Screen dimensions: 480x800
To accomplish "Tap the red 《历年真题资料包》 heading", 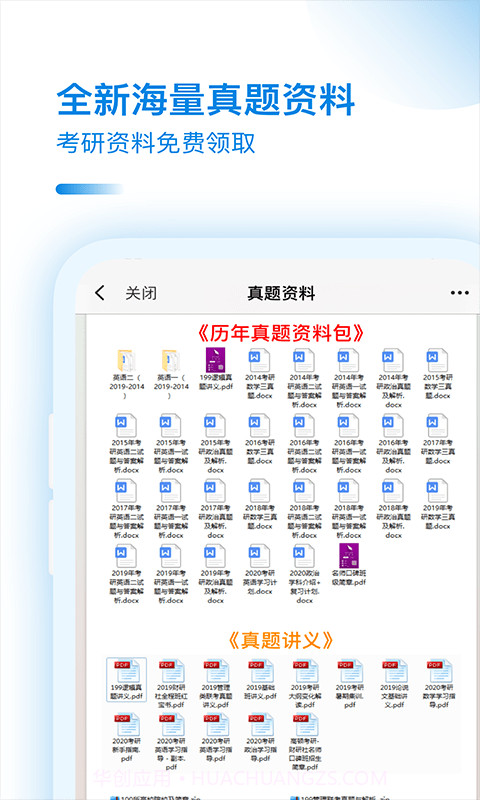I will tap(281, 333).
